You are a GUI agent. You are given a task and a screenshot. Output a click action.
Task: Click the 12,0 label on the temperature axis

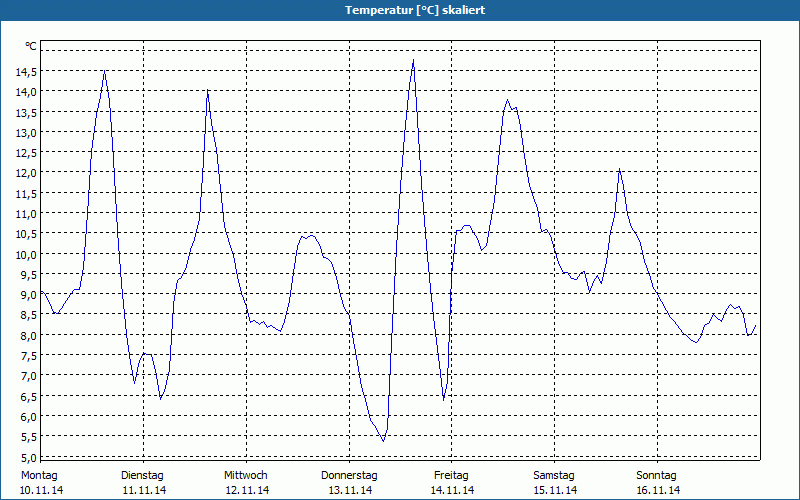(27, 173)
